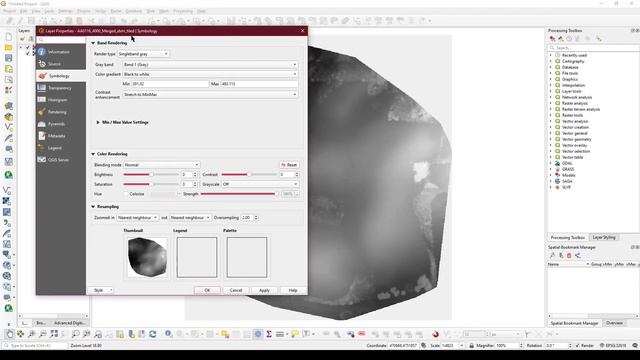640x360 pixels.
Task: Click the layer Thumbnail preview image
Action: [147, 257]
